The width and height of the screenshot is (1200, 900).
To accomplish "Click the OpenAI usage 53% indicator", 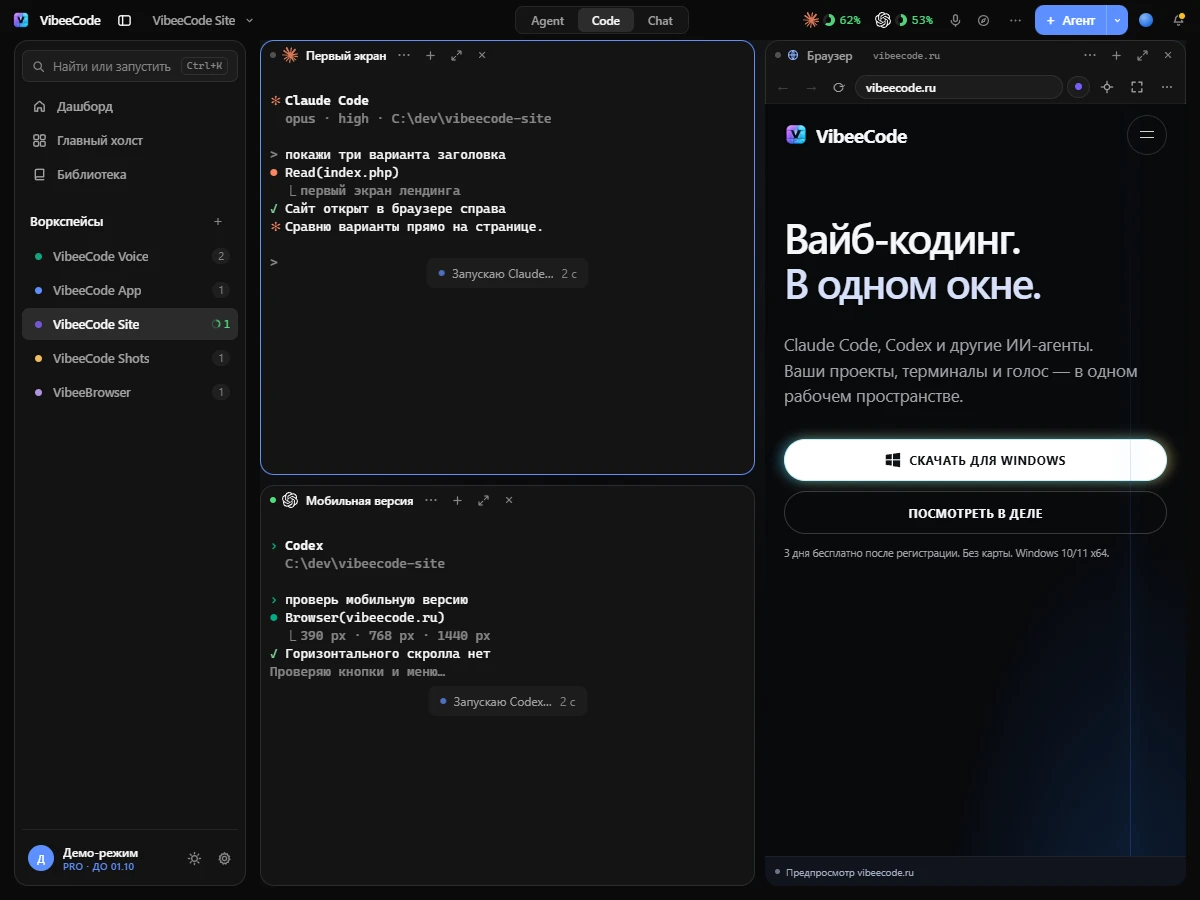I will tap(904, 20).
